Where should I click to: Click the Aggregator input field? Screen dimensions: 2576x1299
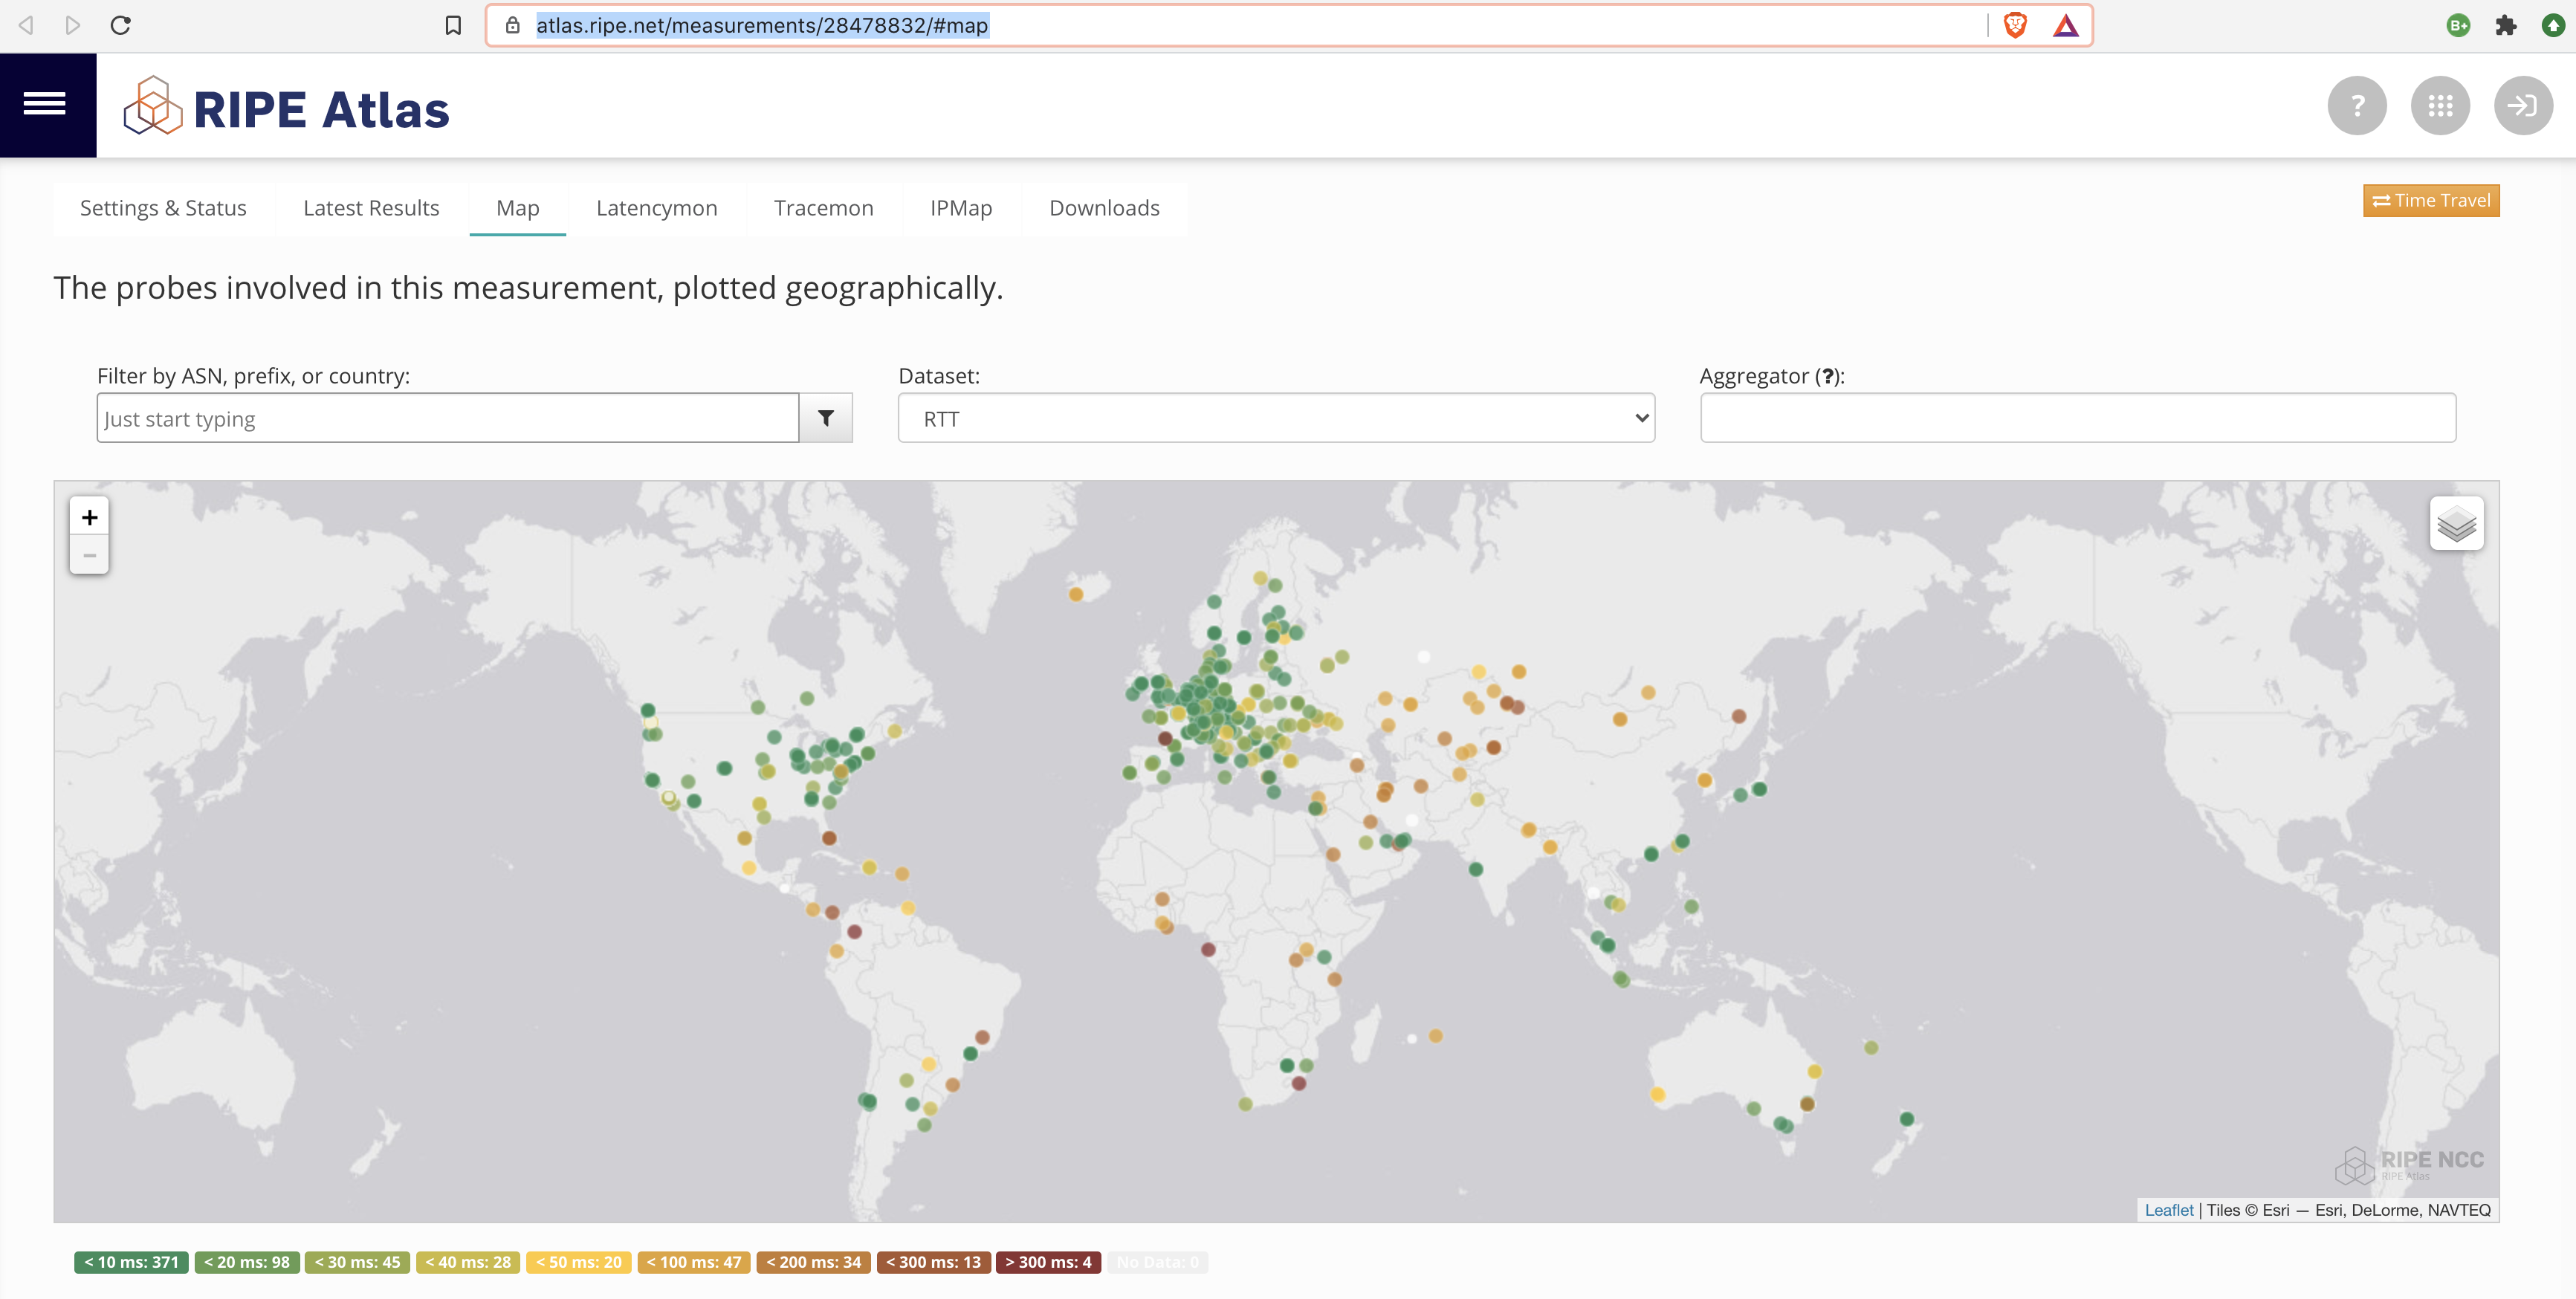2076,417
